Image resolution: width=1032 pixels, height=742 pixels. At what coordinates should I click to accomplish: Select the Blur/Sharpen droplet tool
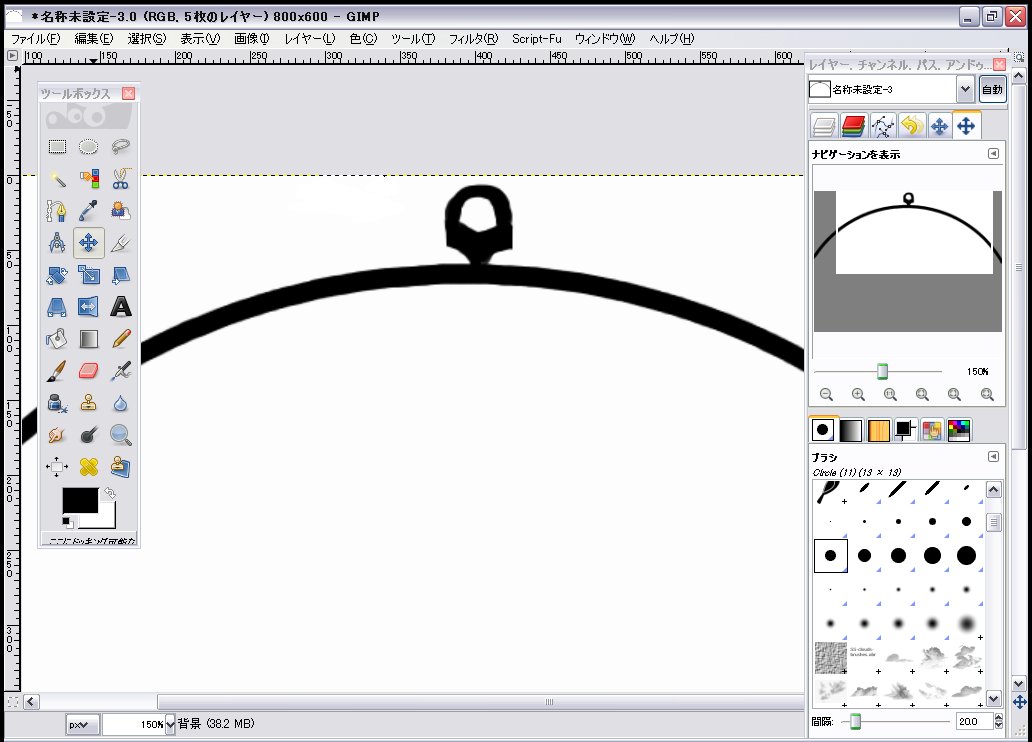point(120,403)
